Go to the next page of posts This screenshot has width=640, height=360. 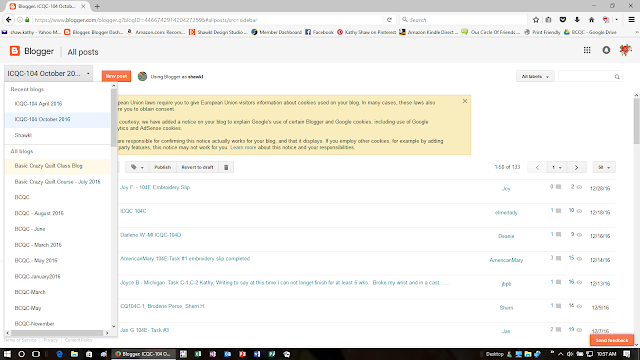pos(576,167)
